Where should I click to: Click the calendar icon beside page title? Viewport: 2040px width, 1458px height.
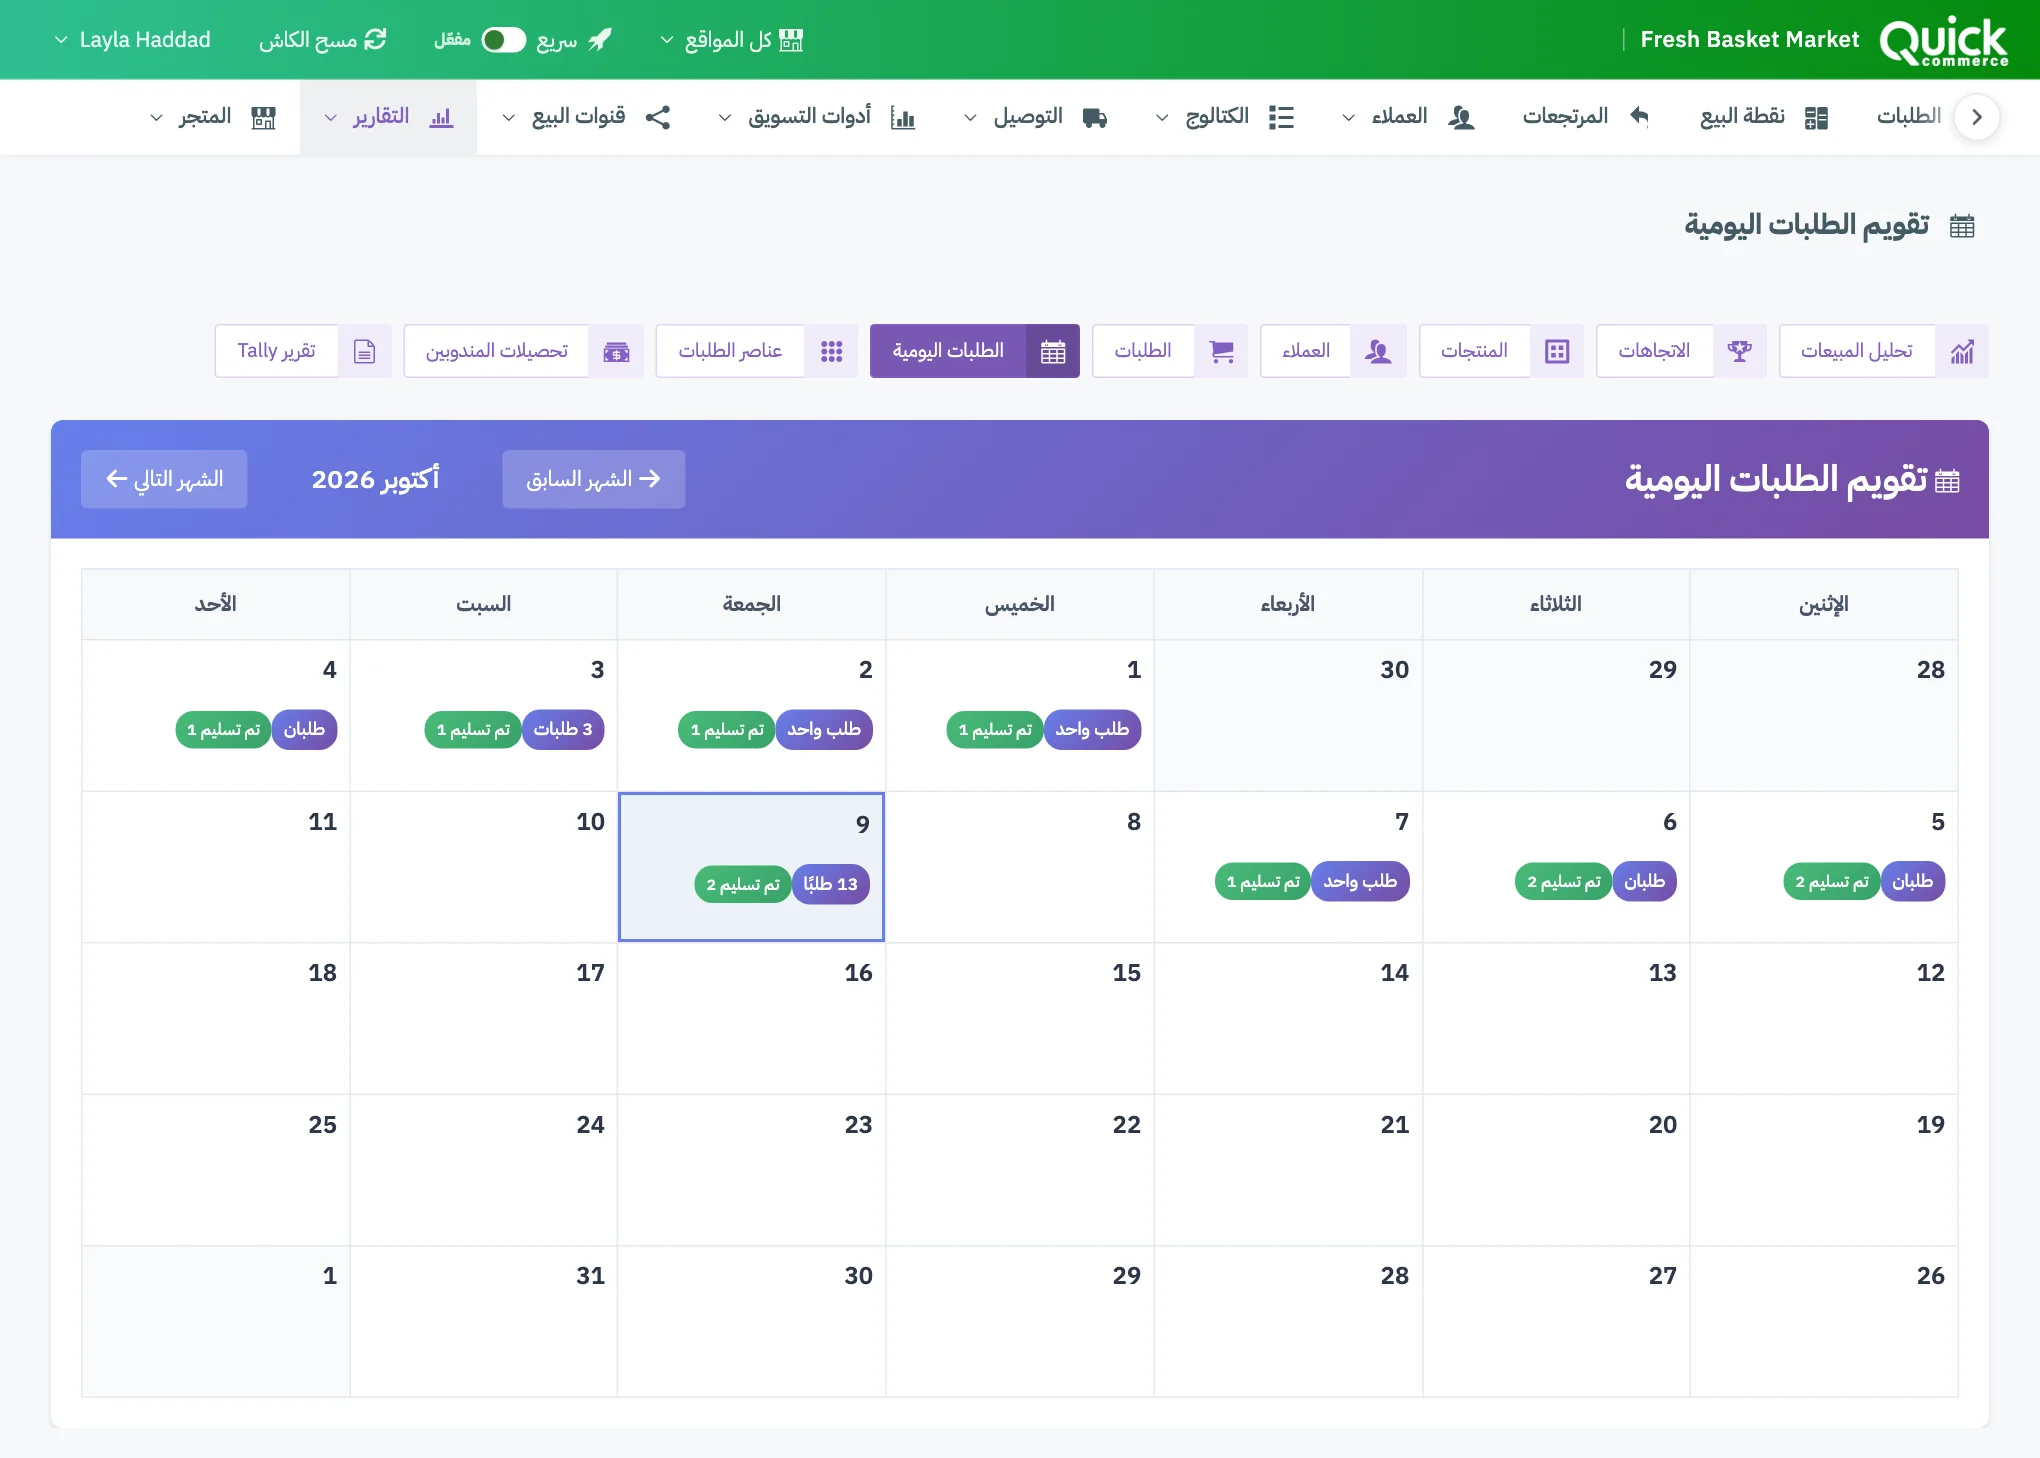(x=1962, y=226)
